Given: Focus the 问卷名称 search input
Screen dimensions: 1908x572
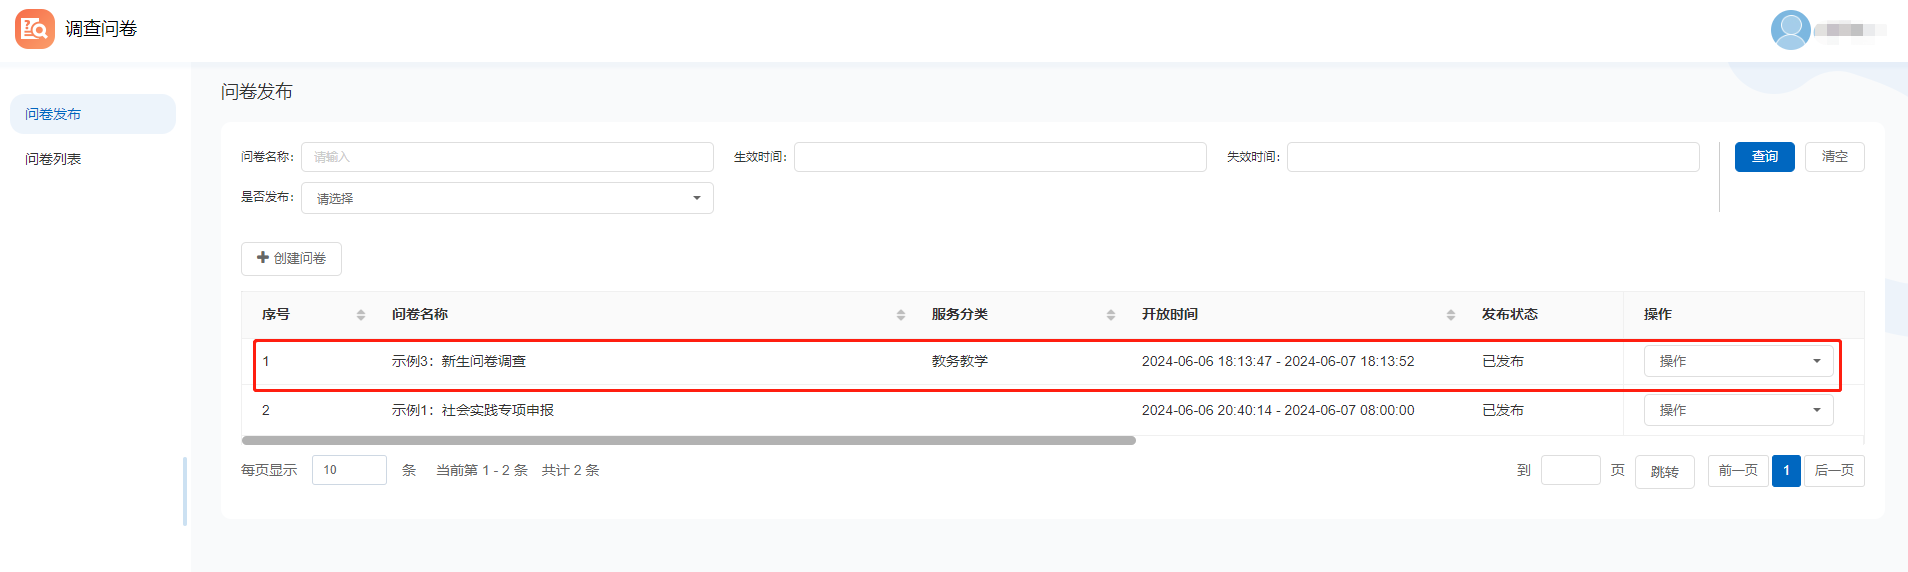Looking at the screenshot, I should (x=507, y=157).
